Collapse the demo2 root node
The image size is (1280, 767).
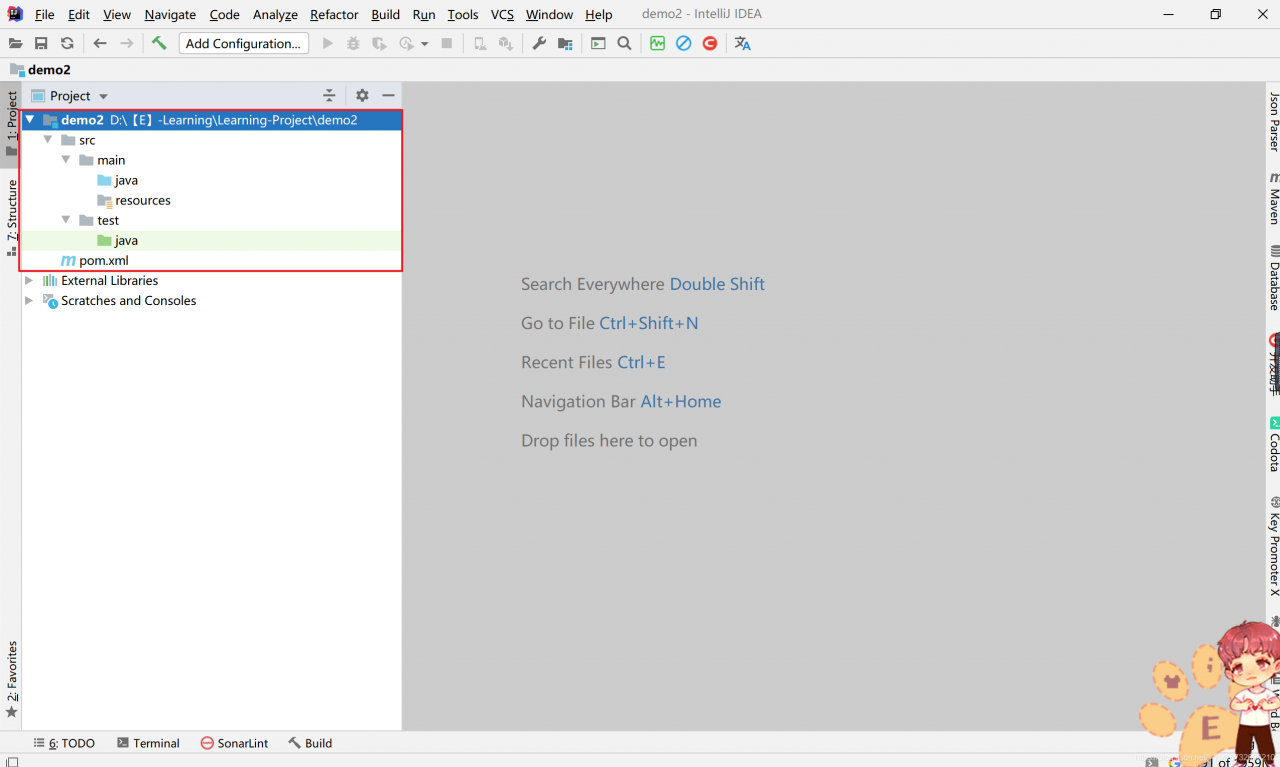[x=30, y=120]
